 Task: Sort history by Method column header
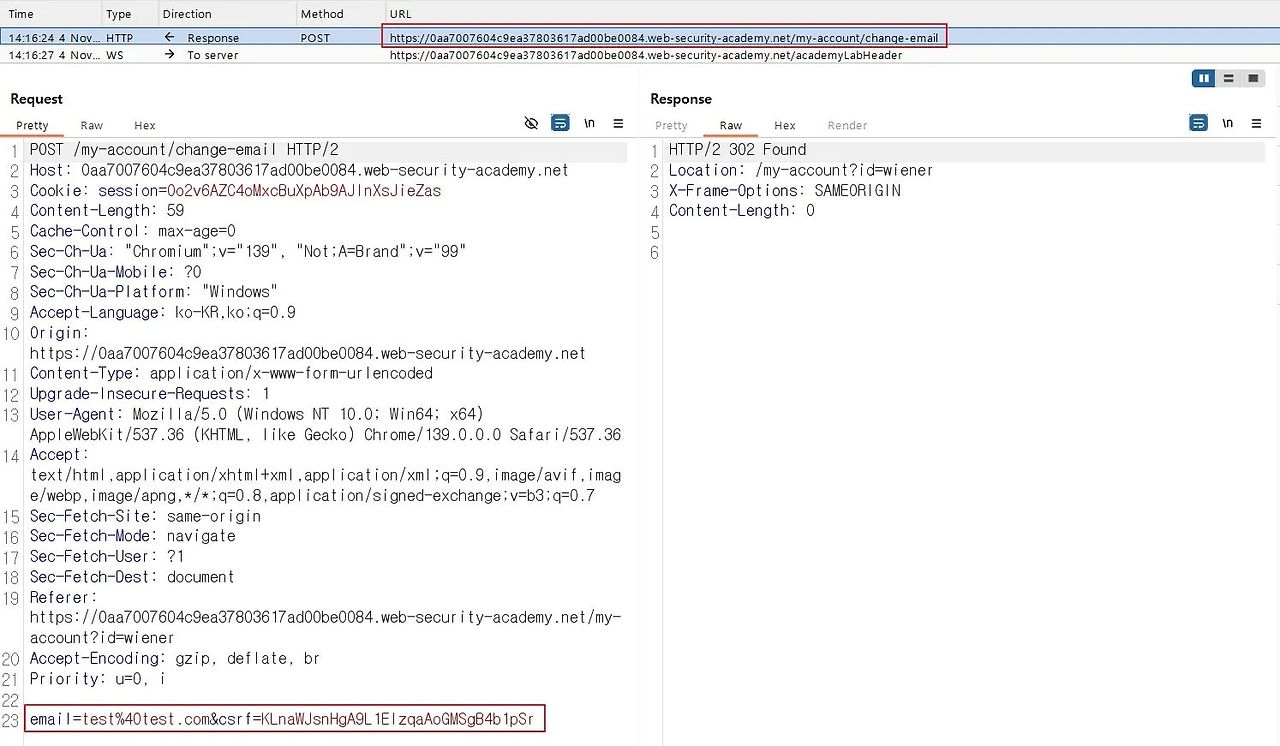pos(322,14)
